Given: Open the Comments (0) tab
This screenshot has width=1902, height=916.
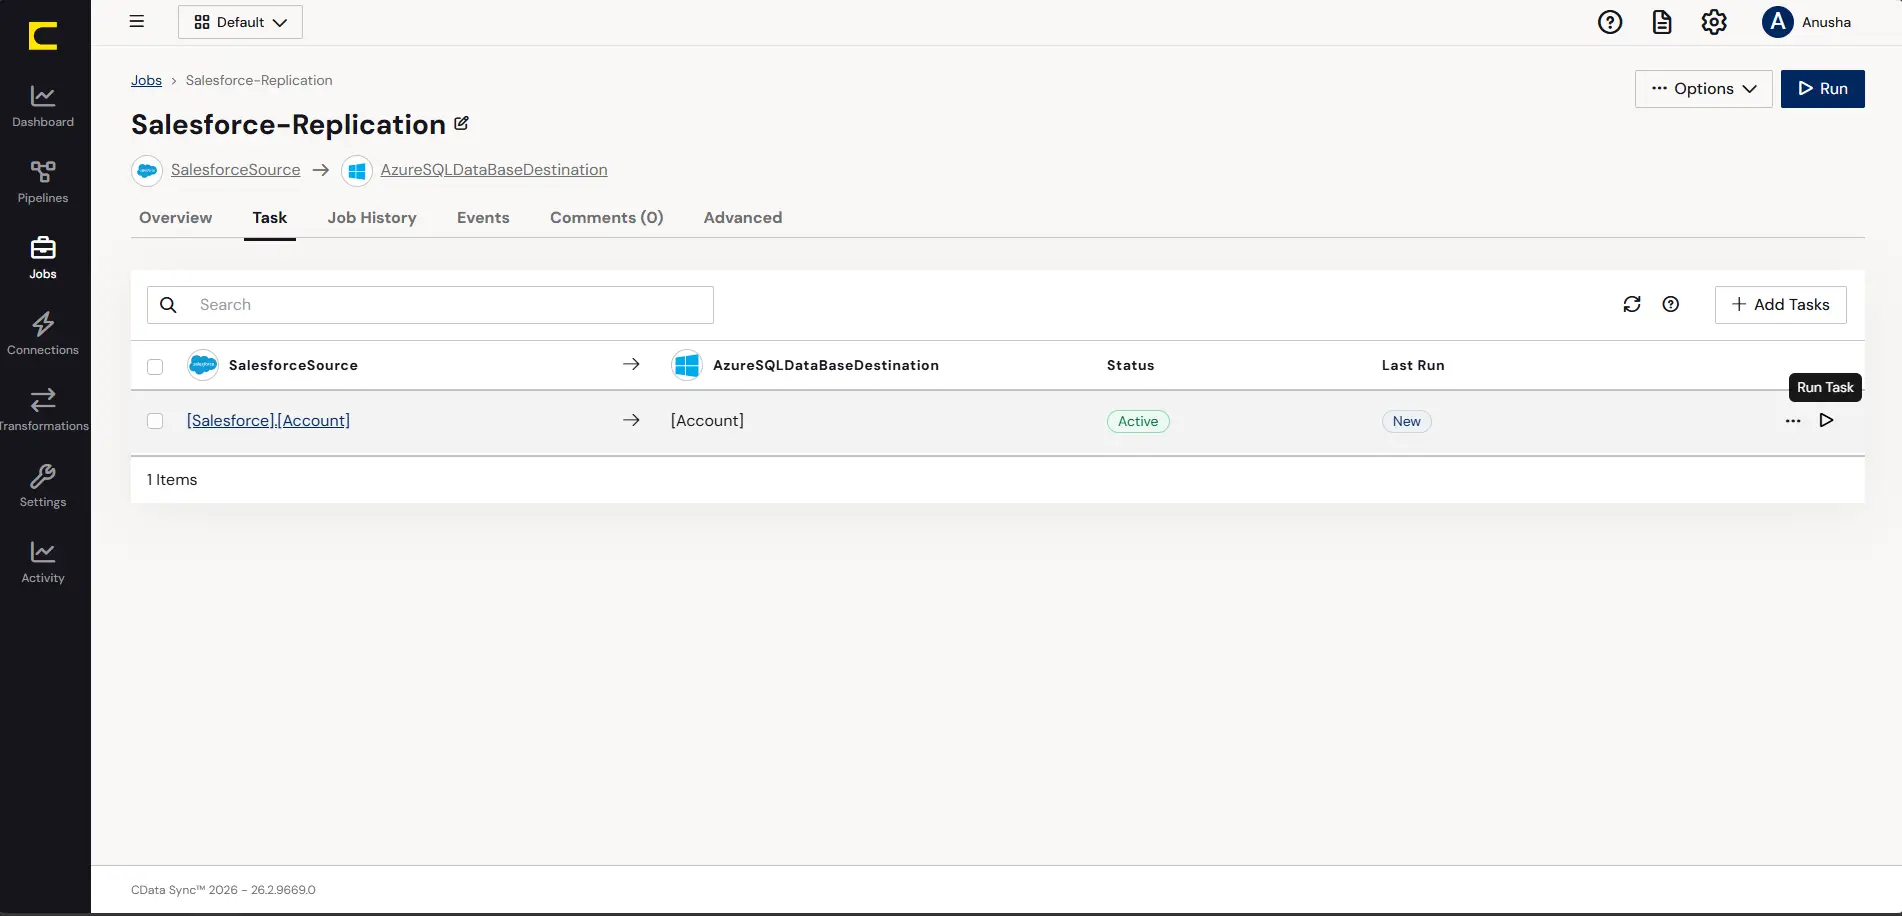Looking at the screenshot, I should (607, 218).
